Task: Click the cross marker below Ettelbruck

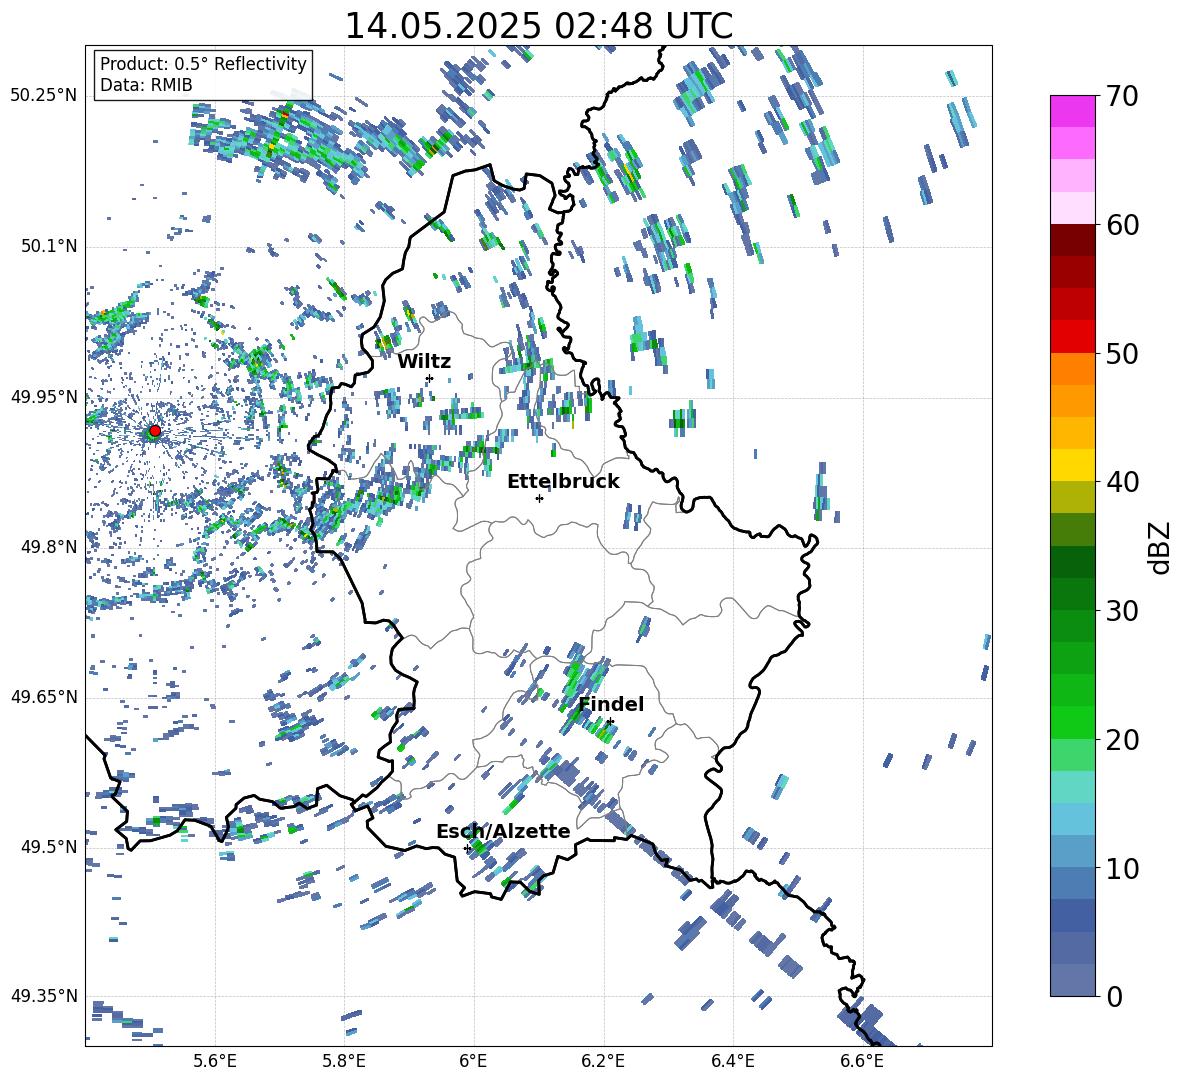Action: [x=539, y=498]
